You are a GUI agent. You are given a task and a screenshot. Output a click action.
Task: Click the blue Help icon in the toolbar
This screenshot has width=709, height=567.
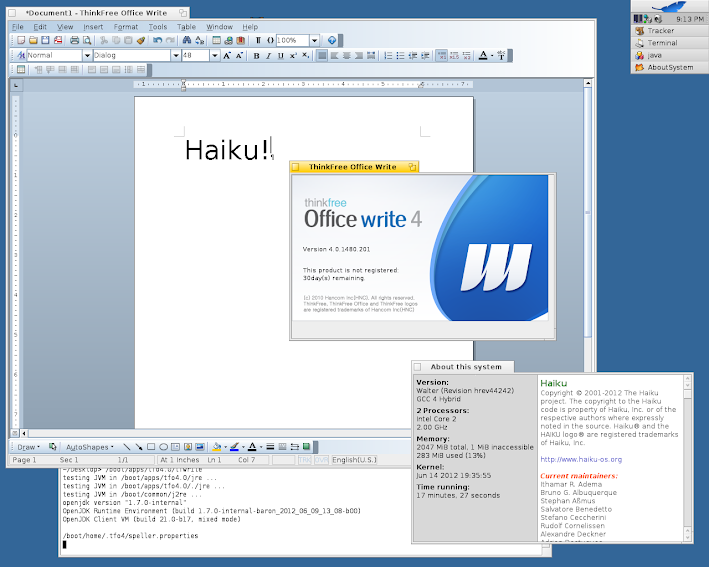[x=332, y=40]
